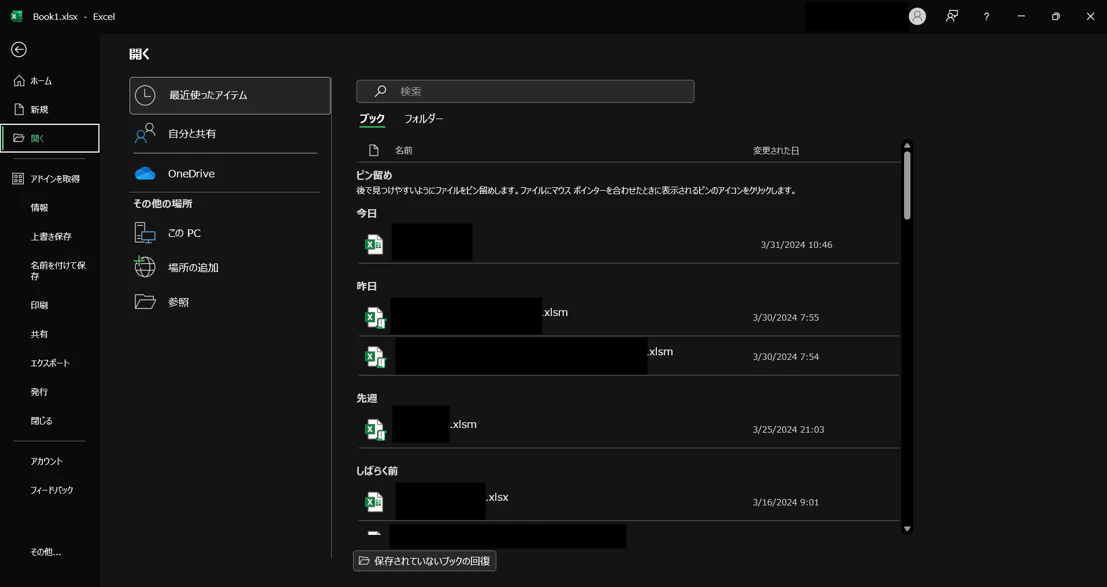This screenshot has height=587, width=1107.
Task: Open the 共有 option
Action: (x=40, y=334)
